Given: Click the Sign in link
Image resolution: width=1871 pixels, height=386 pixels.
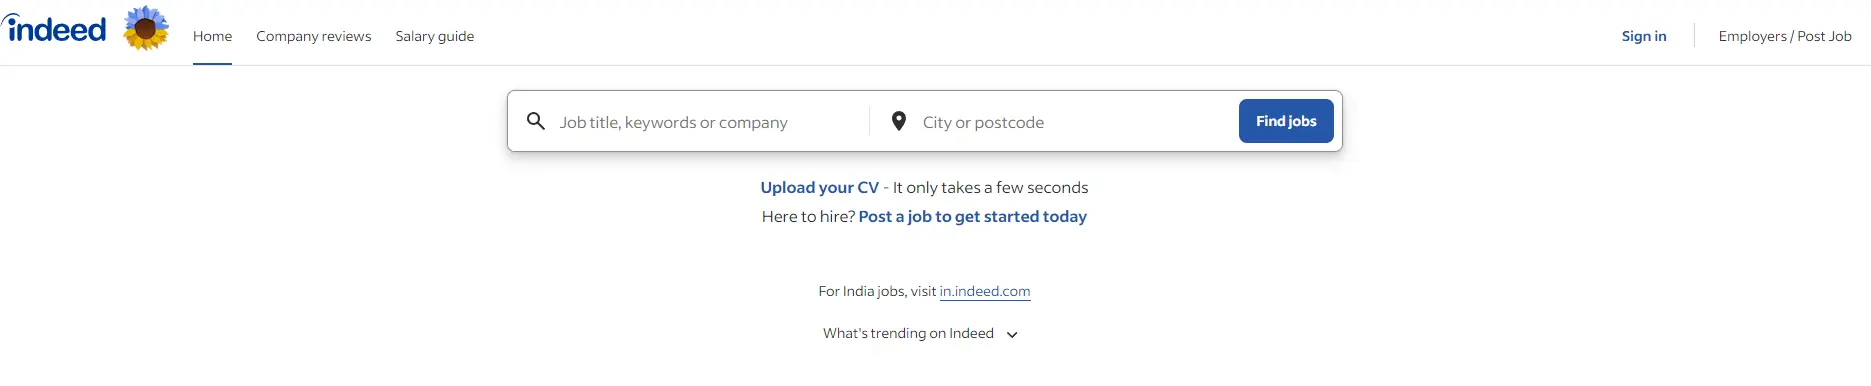Looking at the screenshot, I should (1644, 36).
